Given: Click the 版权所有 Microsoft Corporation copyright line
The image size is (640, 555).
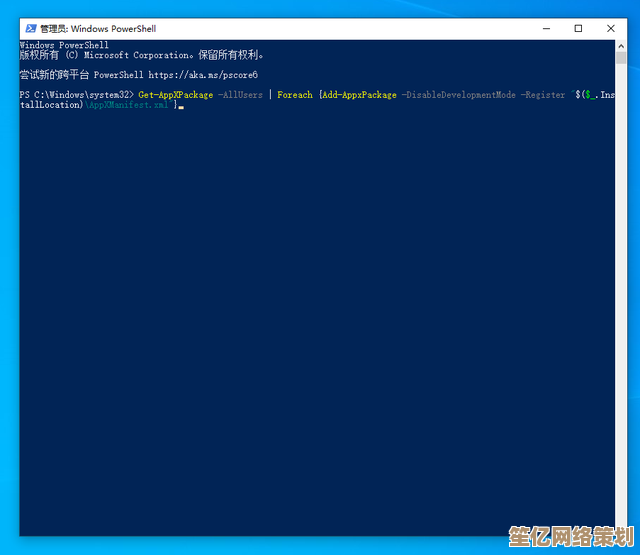Looking at the screenshot, I should click(x=140, y=55).
